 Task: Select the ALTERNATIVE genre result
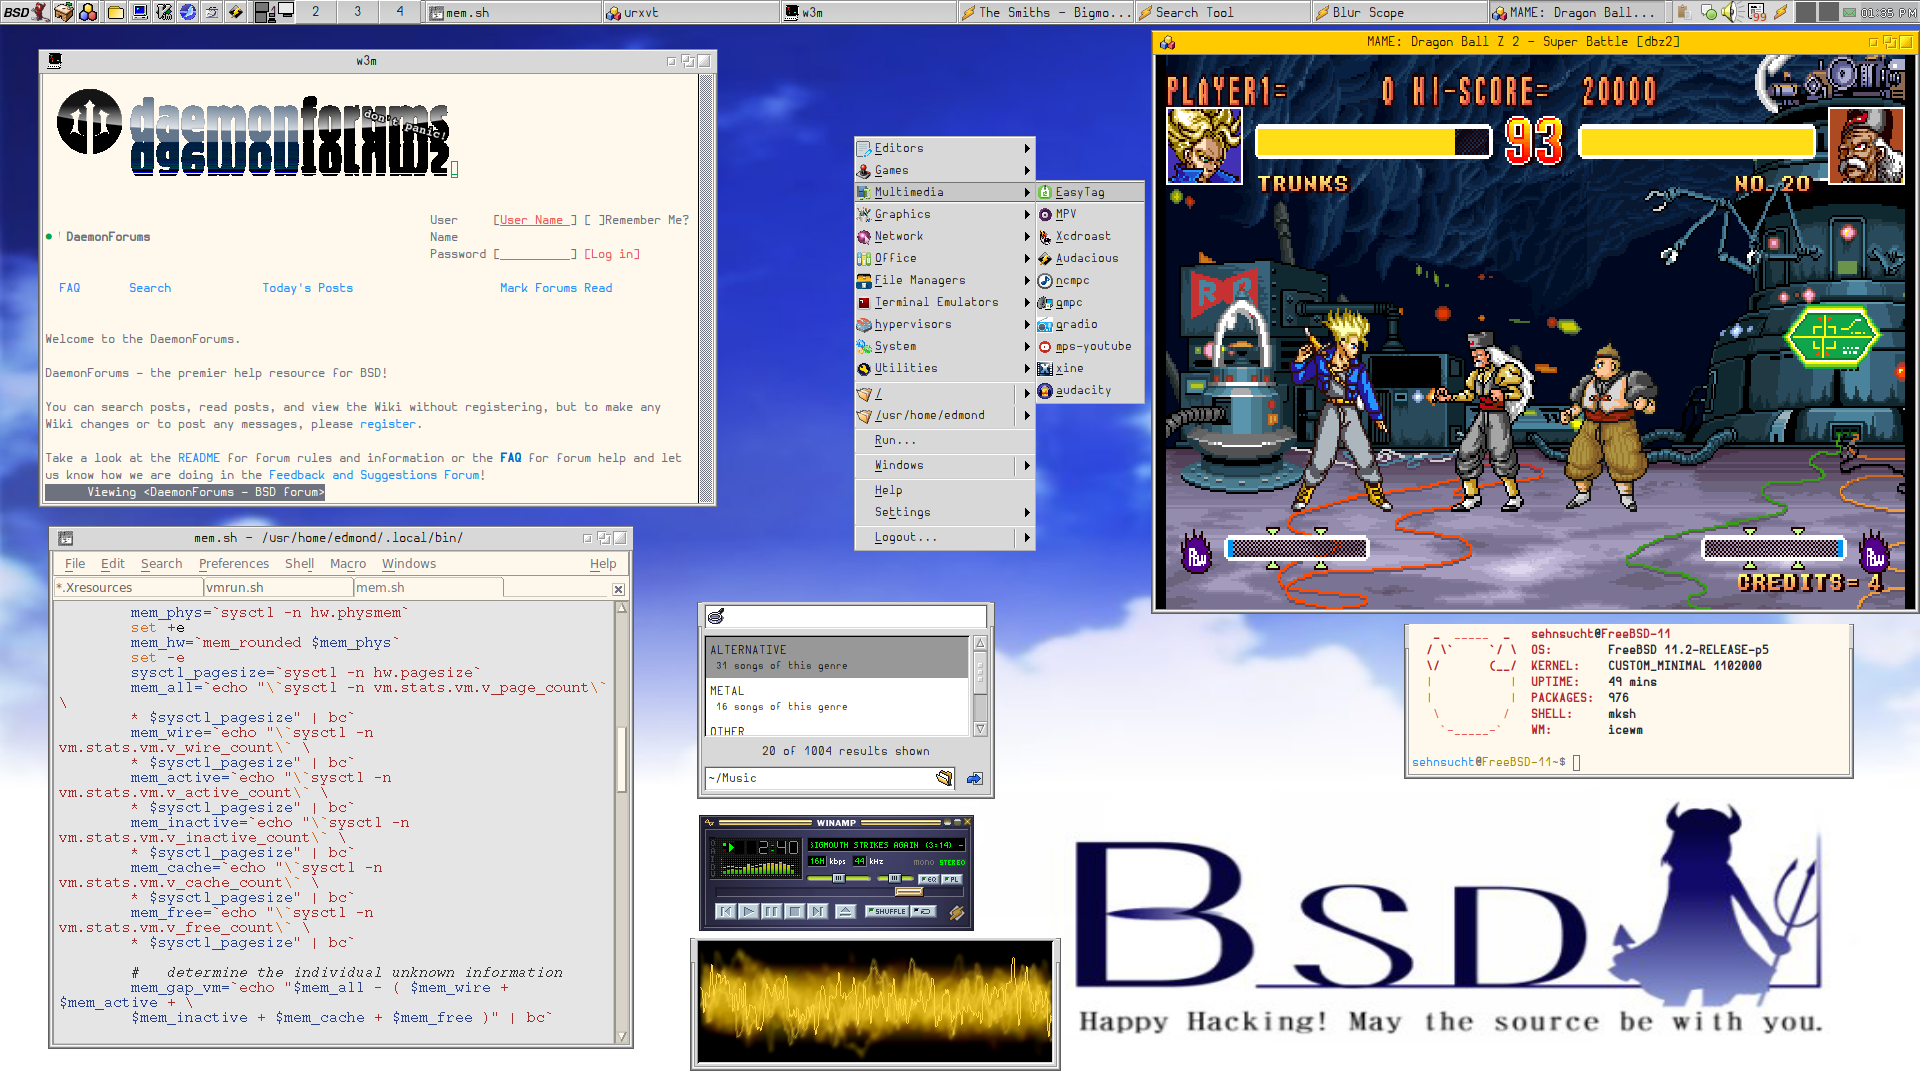pos(837,657)
